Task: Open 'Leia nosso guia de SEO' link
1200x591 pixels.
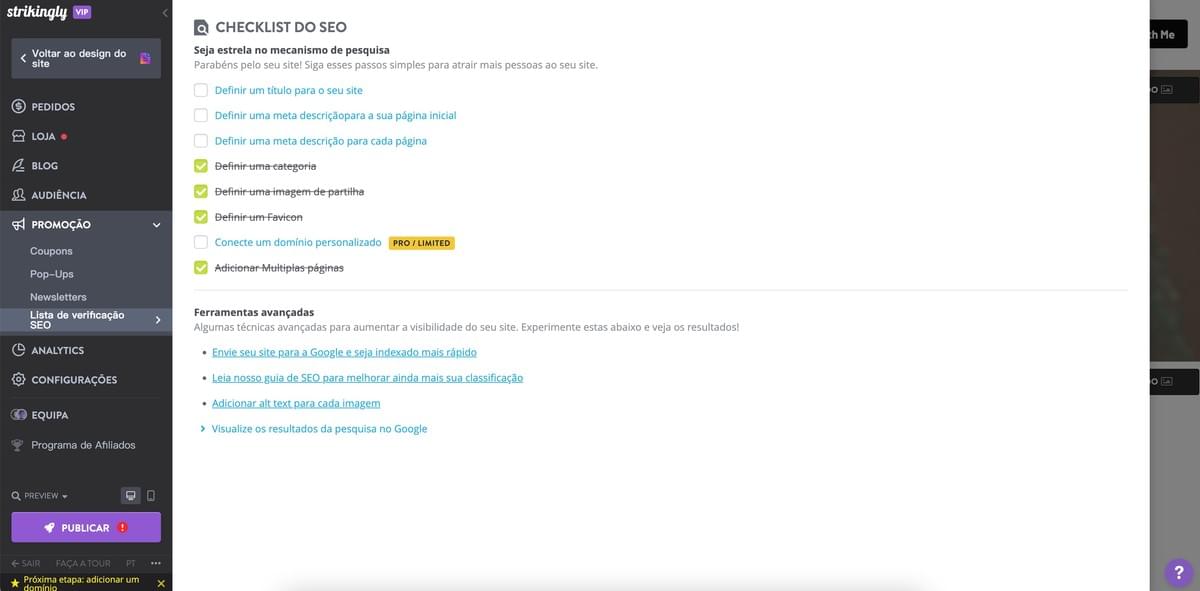Action: [366, 377]
